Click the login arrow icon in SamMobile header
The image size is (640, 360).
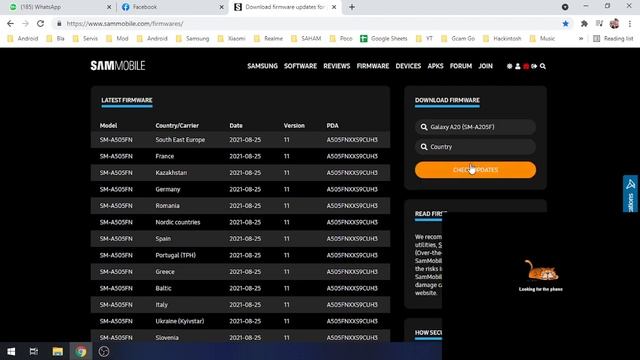click(x=534, y=66)
